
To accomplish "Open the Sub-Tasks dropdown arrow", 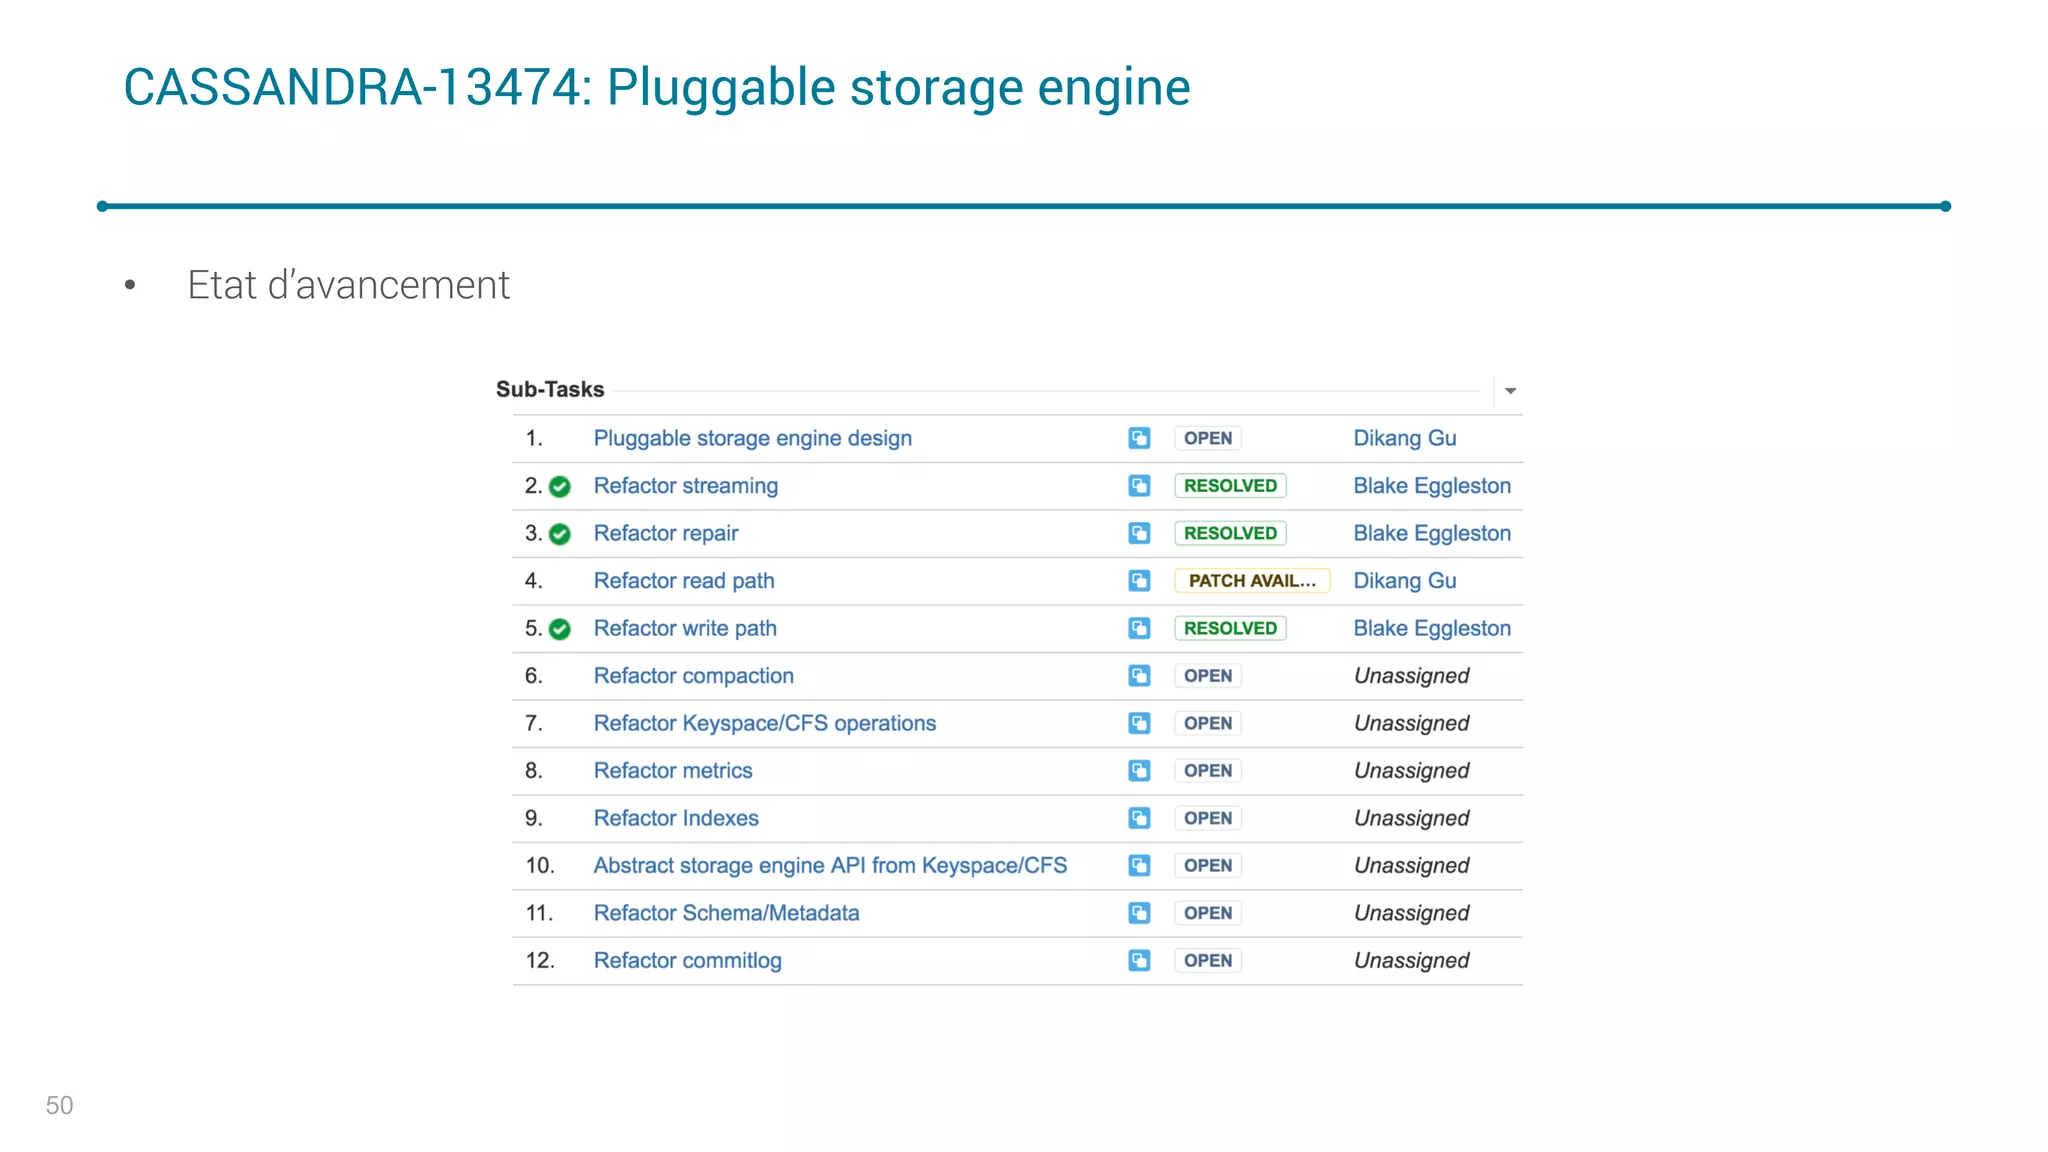I will point(1510,391).
